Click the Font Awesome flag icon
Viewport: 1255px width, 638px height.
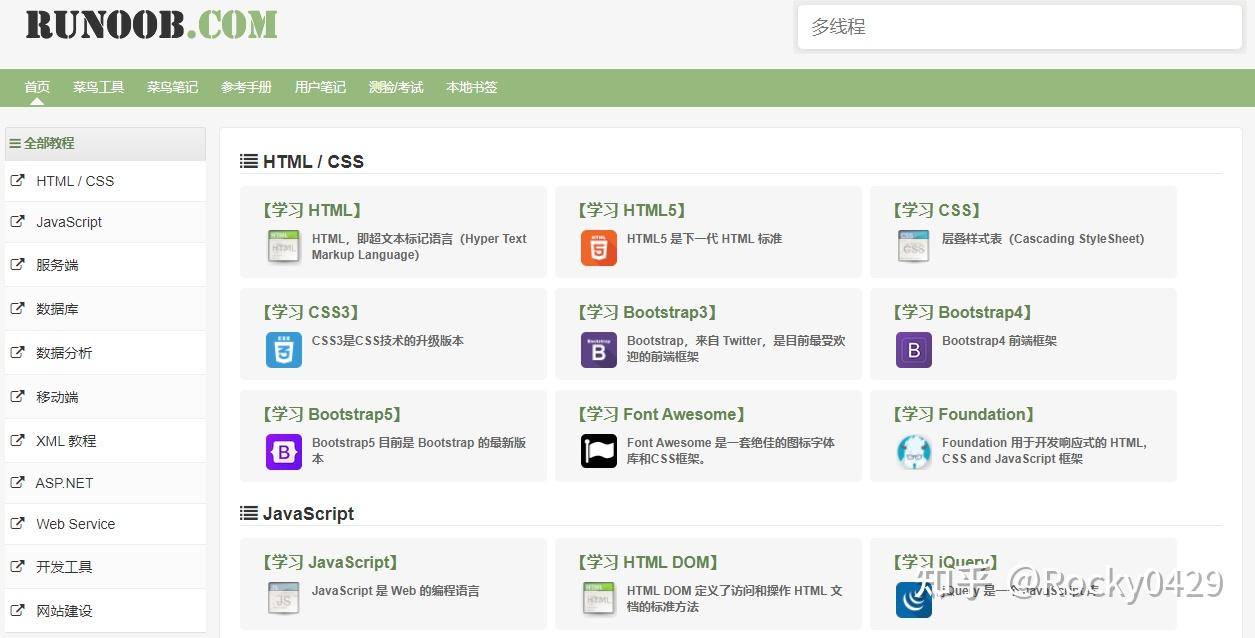(x=599, y=451)
